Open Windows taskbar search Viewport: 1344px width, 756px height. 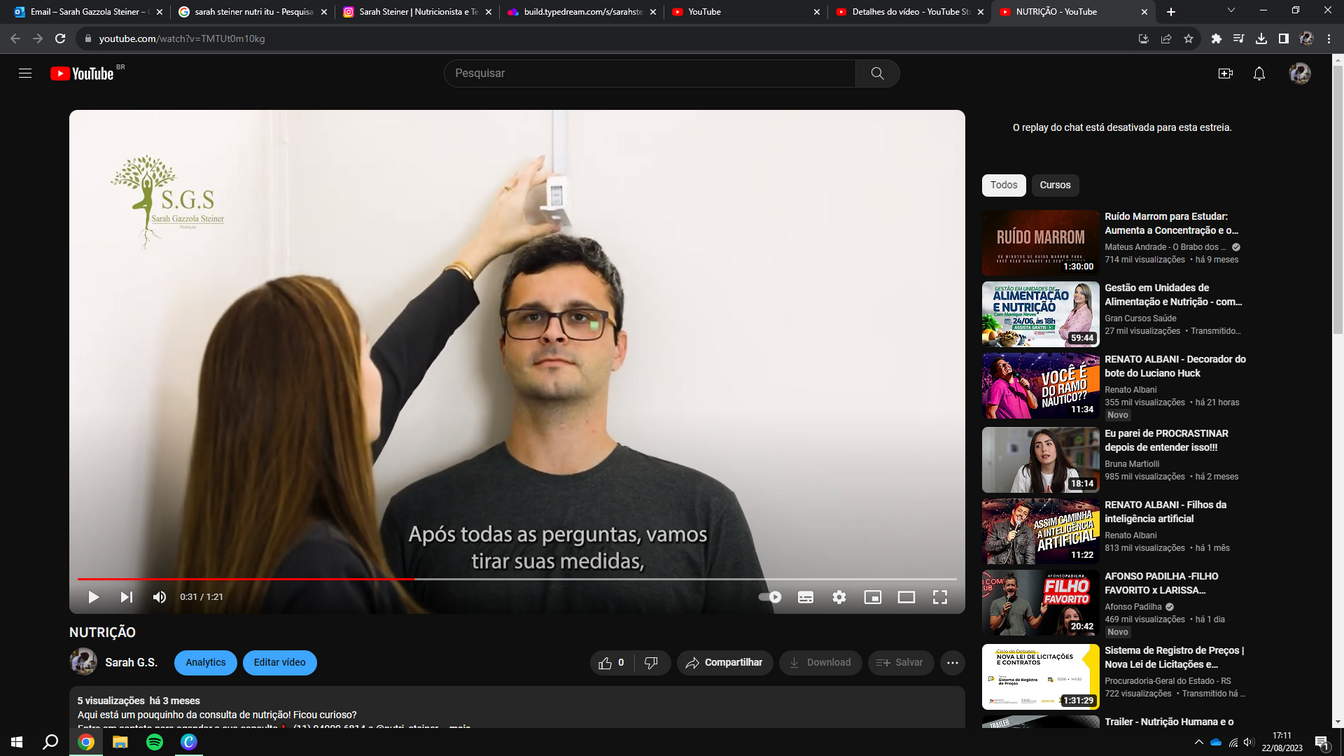[50, 742]
